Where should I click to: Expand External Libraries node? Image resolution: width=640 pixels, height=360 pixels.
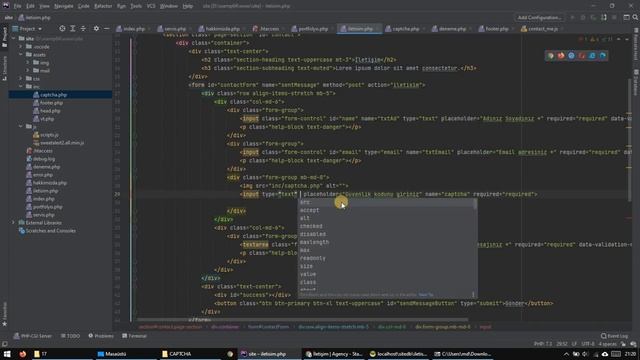14,222
